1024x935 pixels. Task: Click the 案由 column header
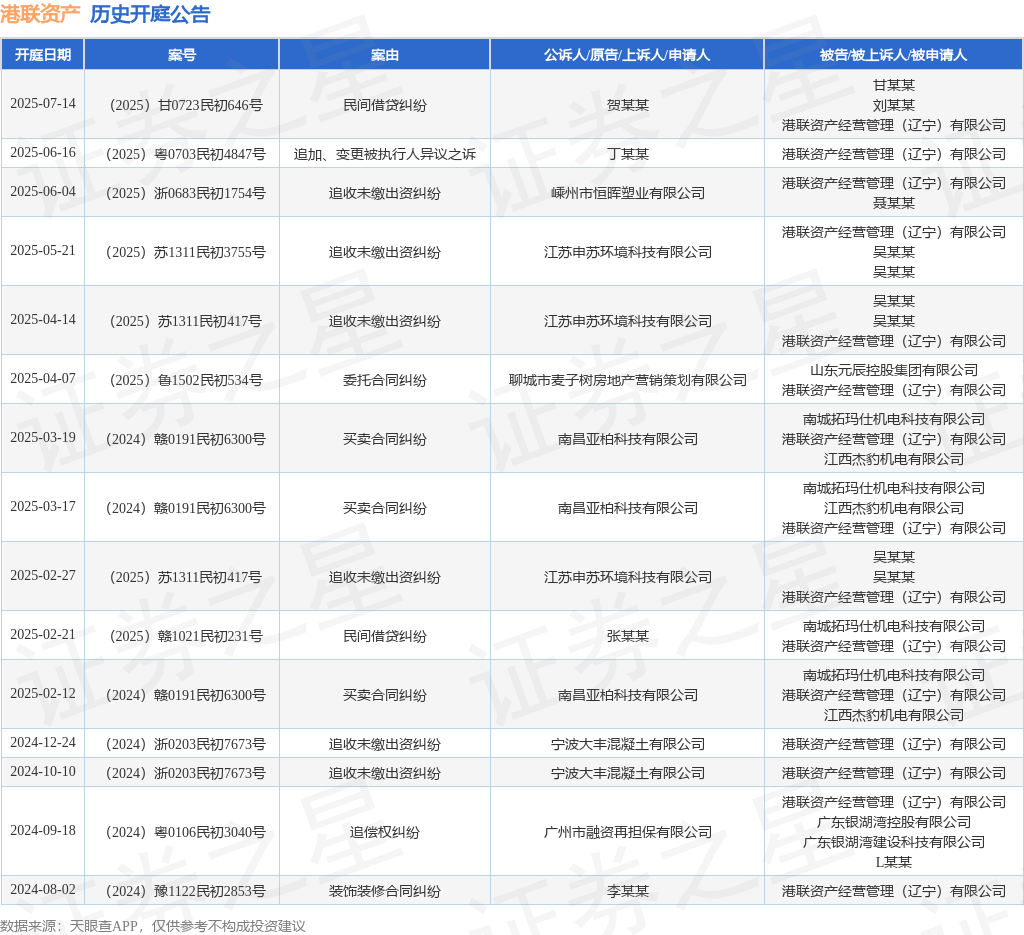[x=385, y=55]
